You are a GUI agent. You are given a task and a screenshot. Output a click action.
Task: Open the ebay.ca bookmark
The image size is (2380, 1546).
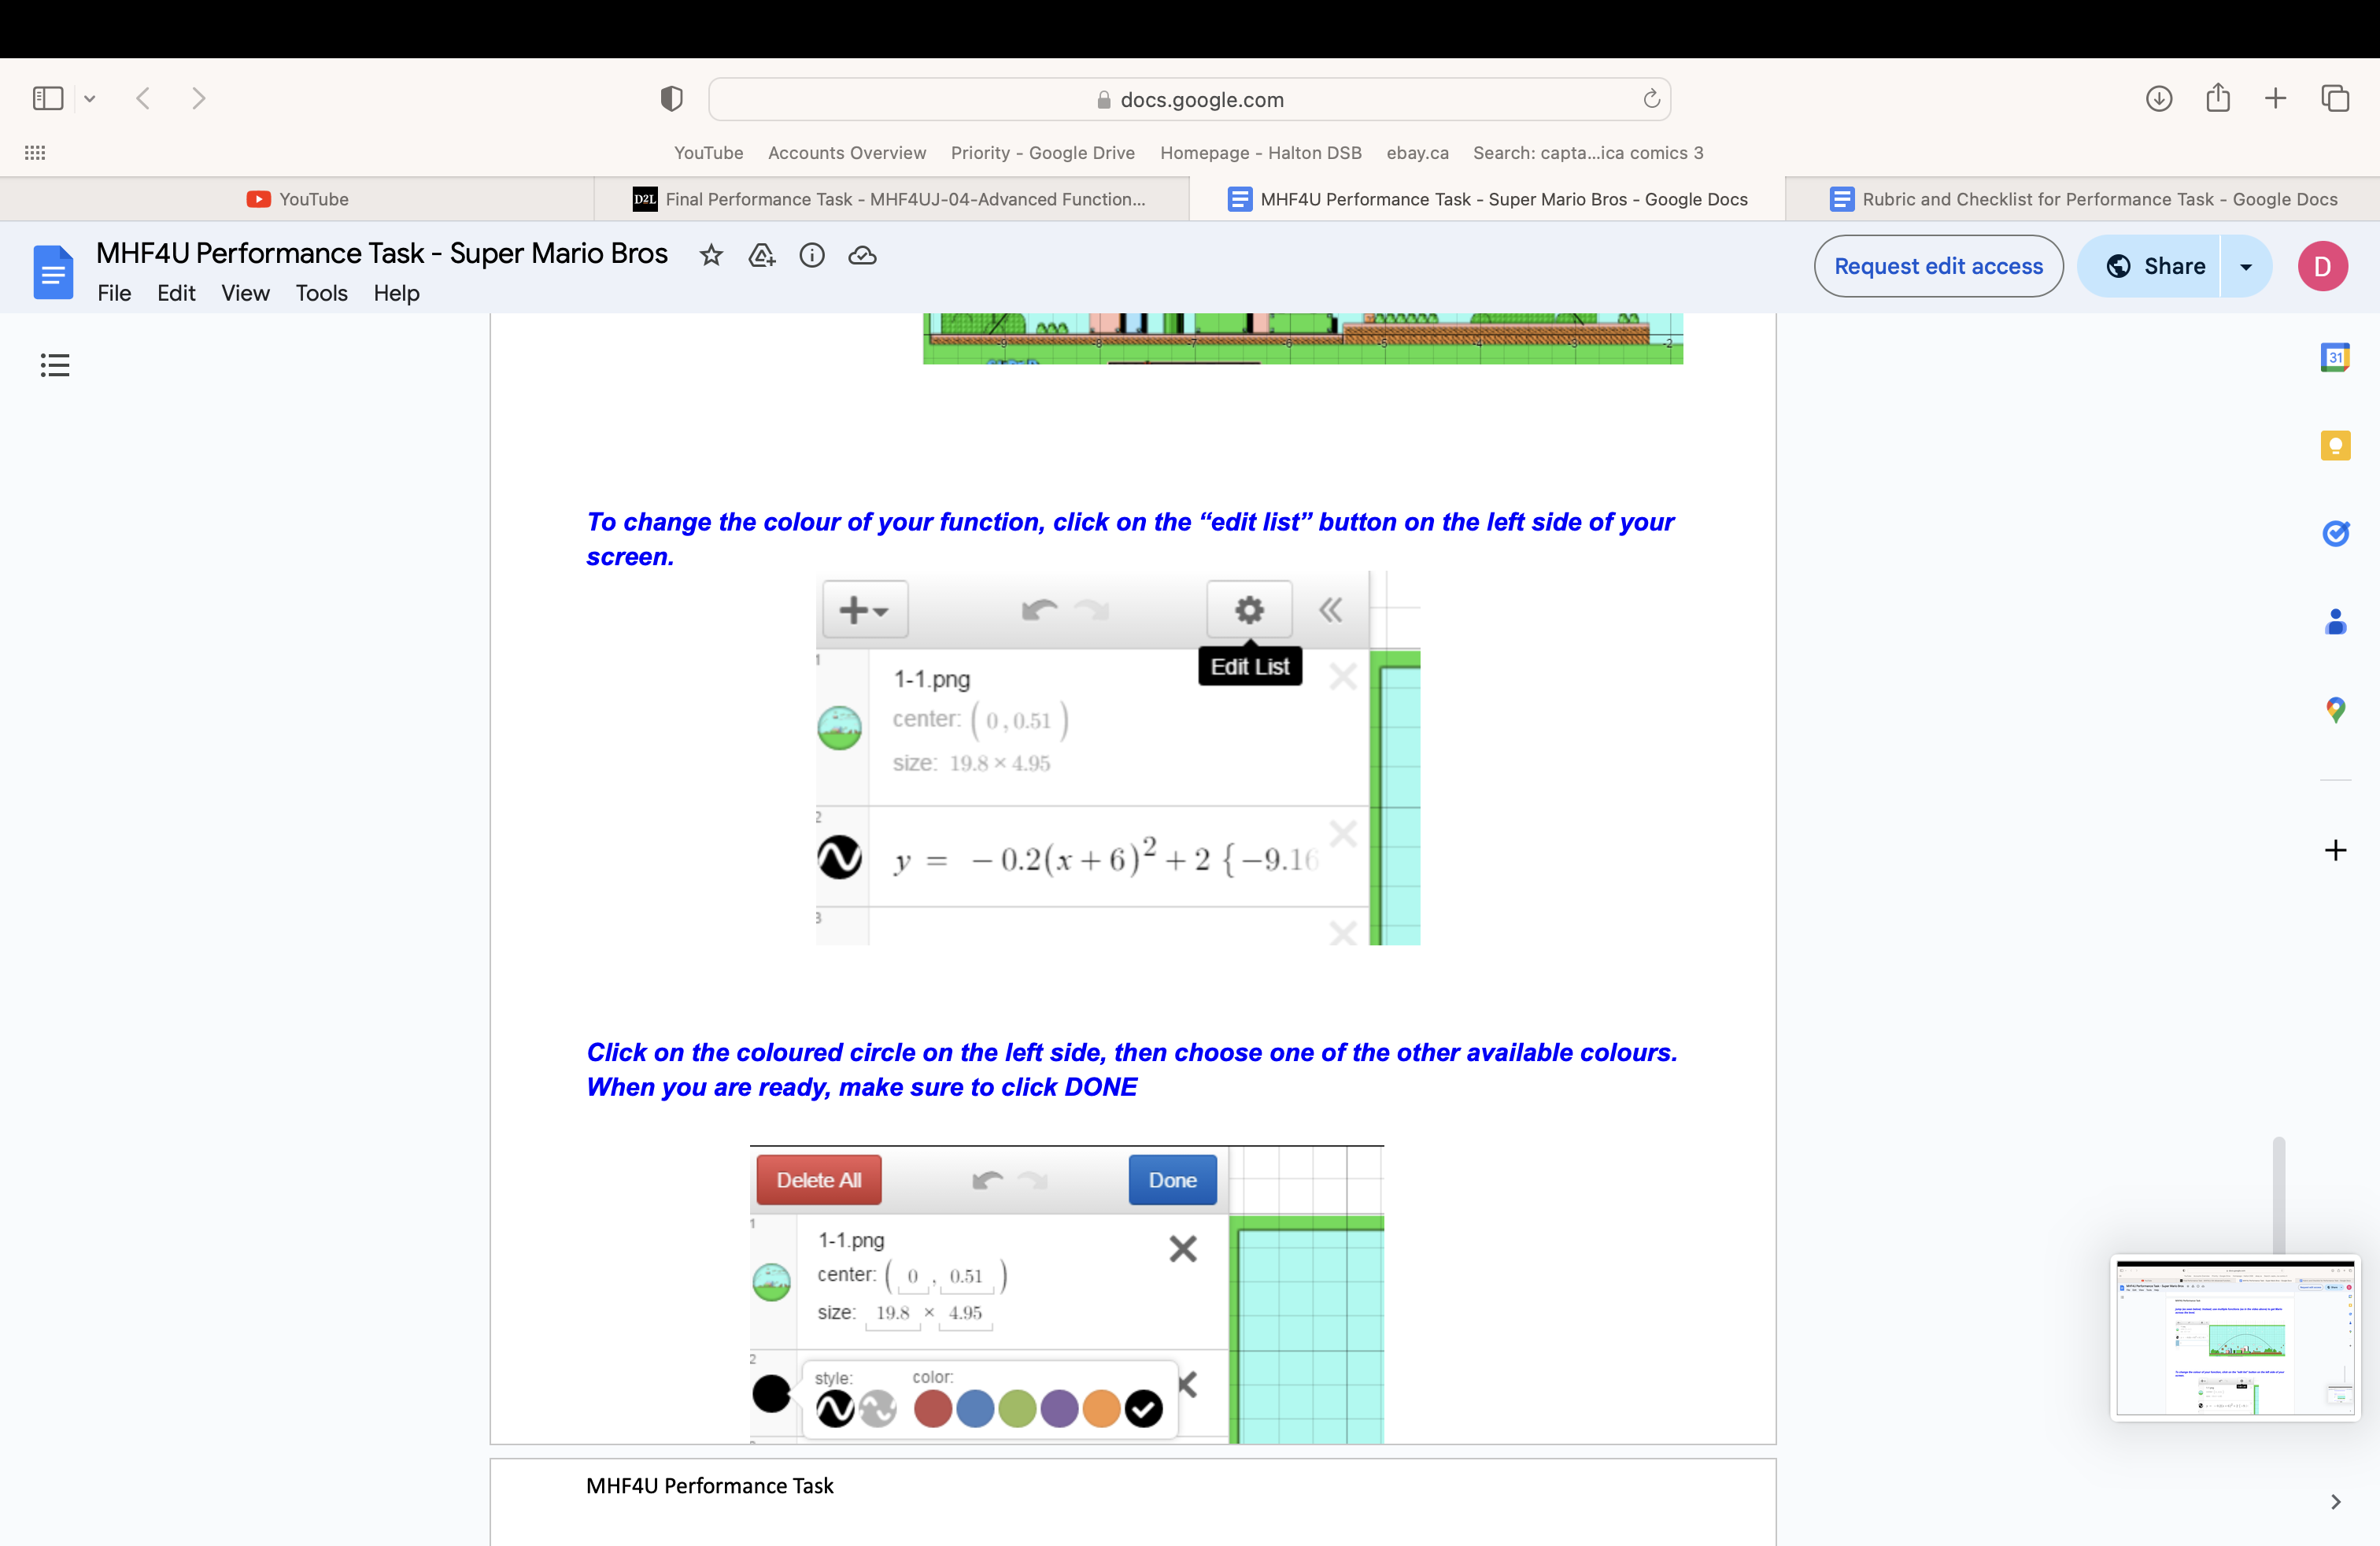[1417, 153]
